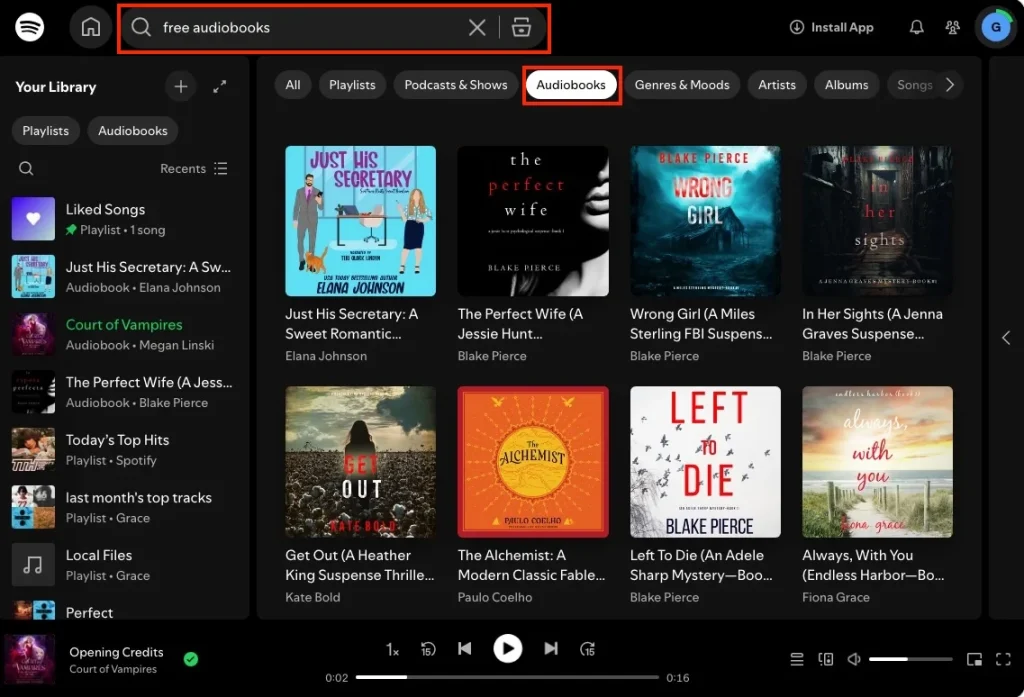Skip back 15 seconds
Screen dimensions: 1024x697
tap(428, 649)
